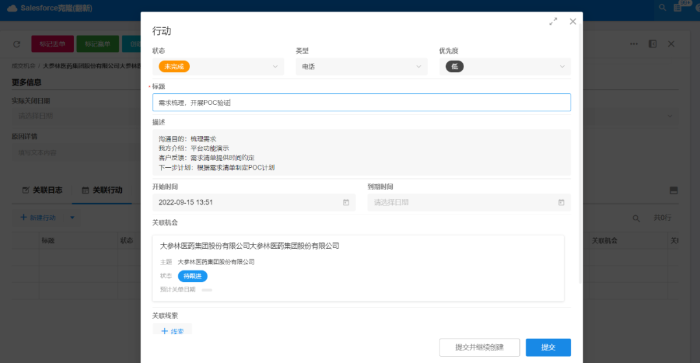Open the 优先度 priority dropdown
This screenshot has width=700, height=363.
point(504,67)
